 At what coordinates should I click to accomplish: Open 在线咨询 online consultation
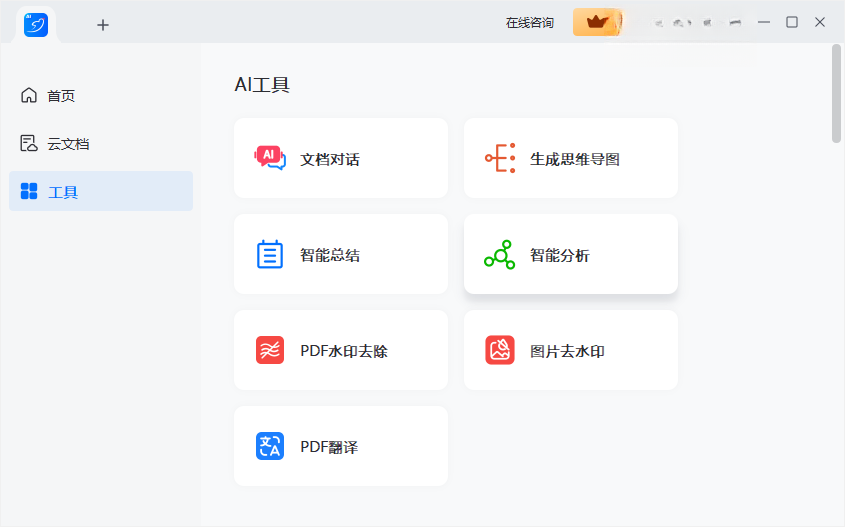[x=529, y=23]
